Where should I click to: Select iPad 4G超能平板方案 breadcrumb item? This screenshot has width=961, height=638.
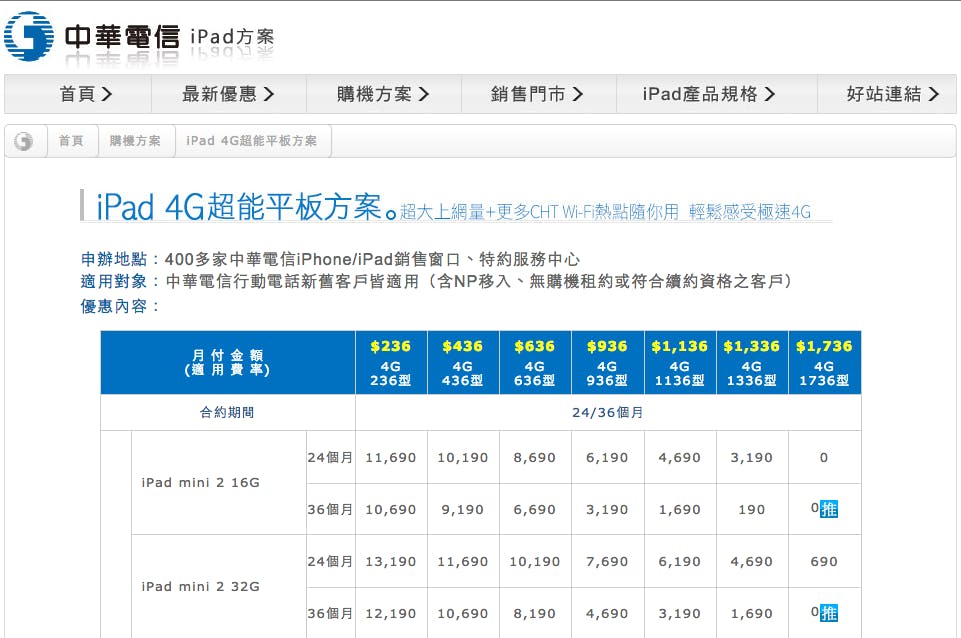(x=252, y=141)
